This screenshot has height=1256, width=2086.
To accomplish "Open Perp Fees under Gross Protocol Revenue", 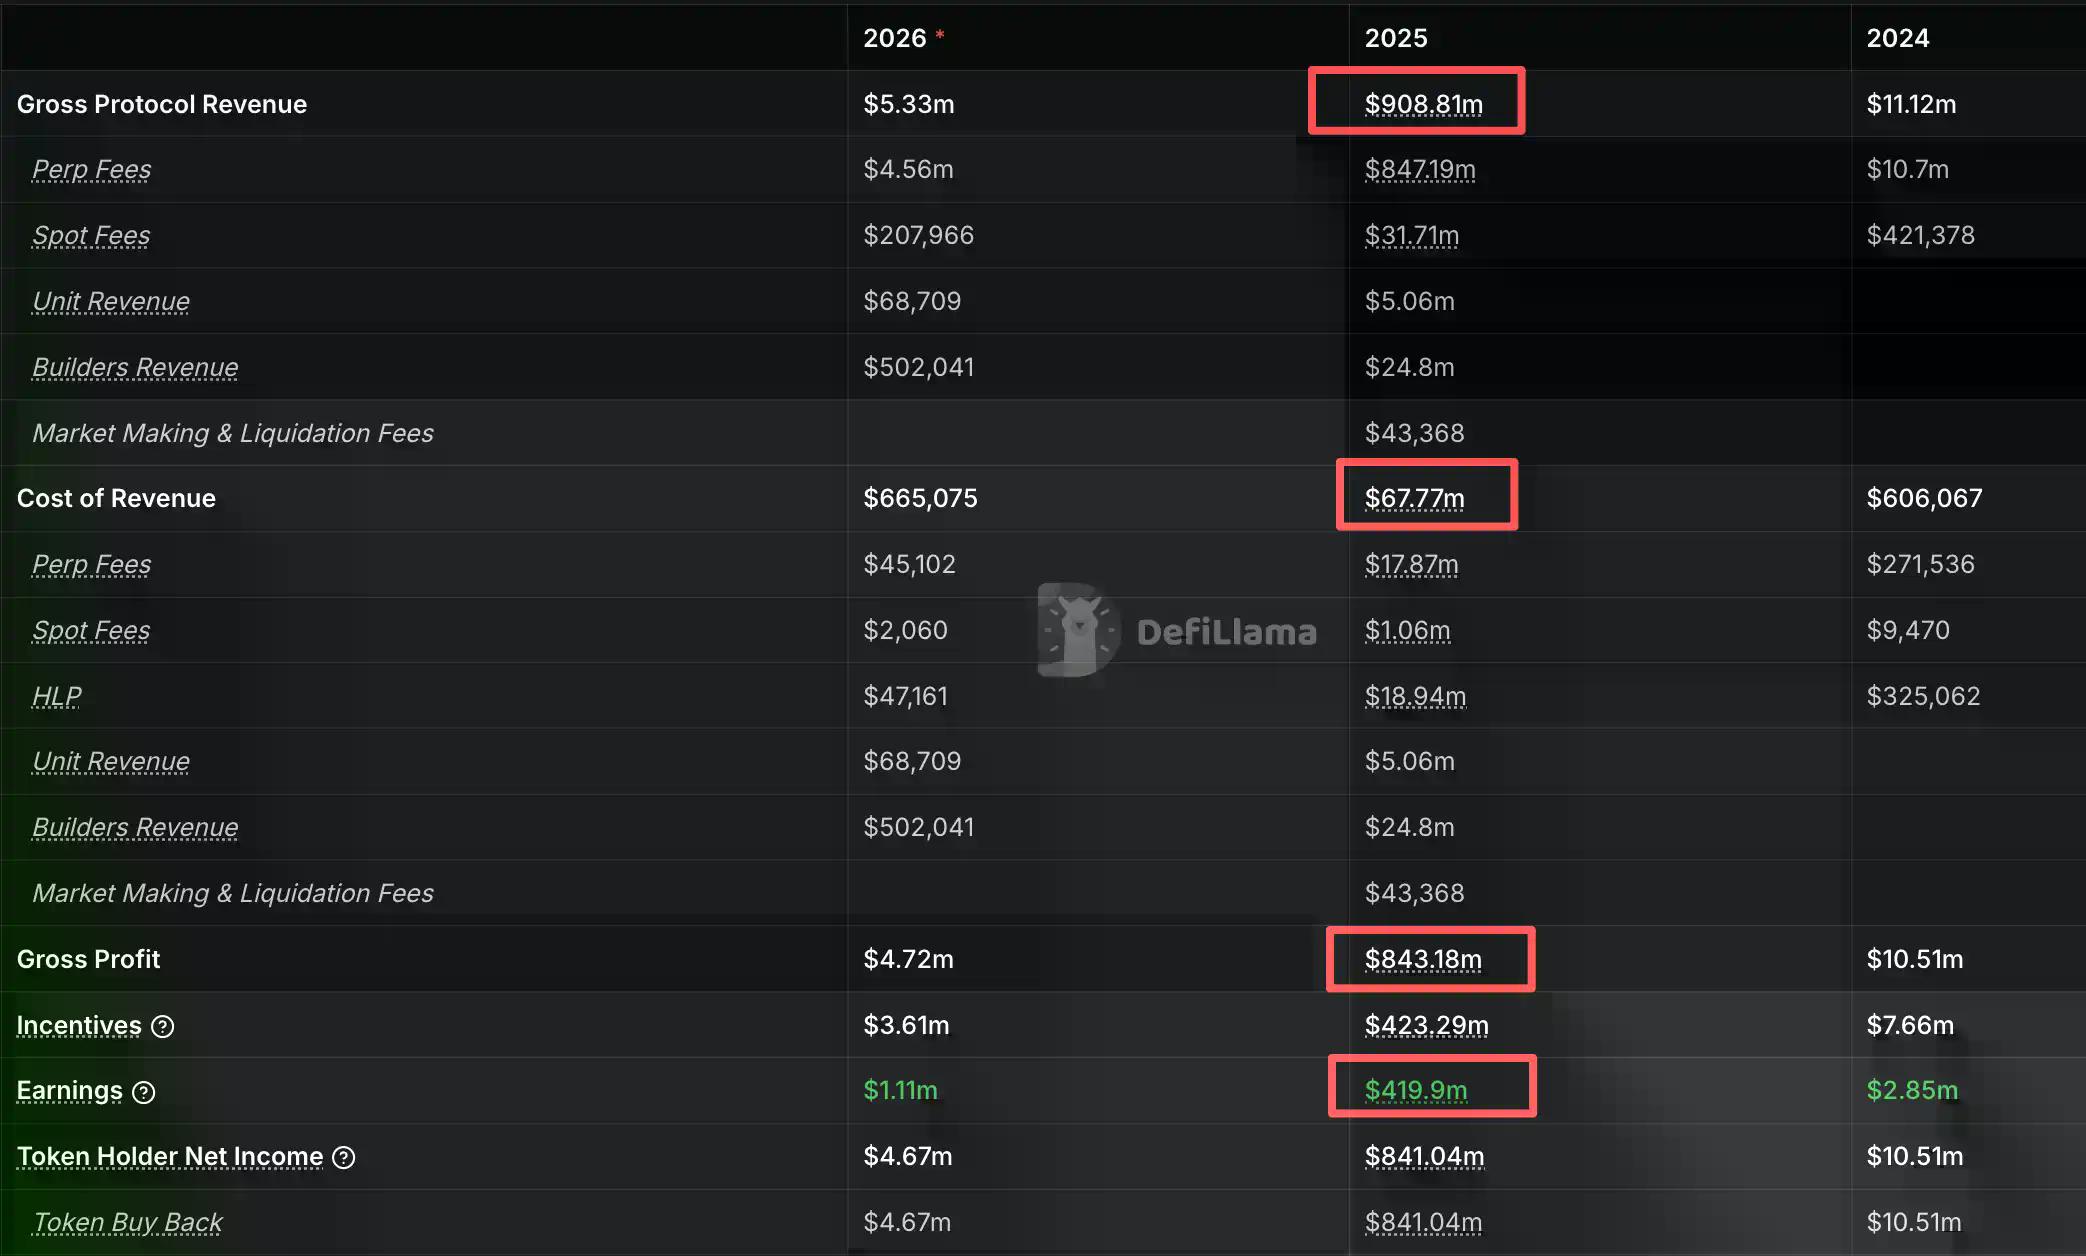I will click(91, 169).
